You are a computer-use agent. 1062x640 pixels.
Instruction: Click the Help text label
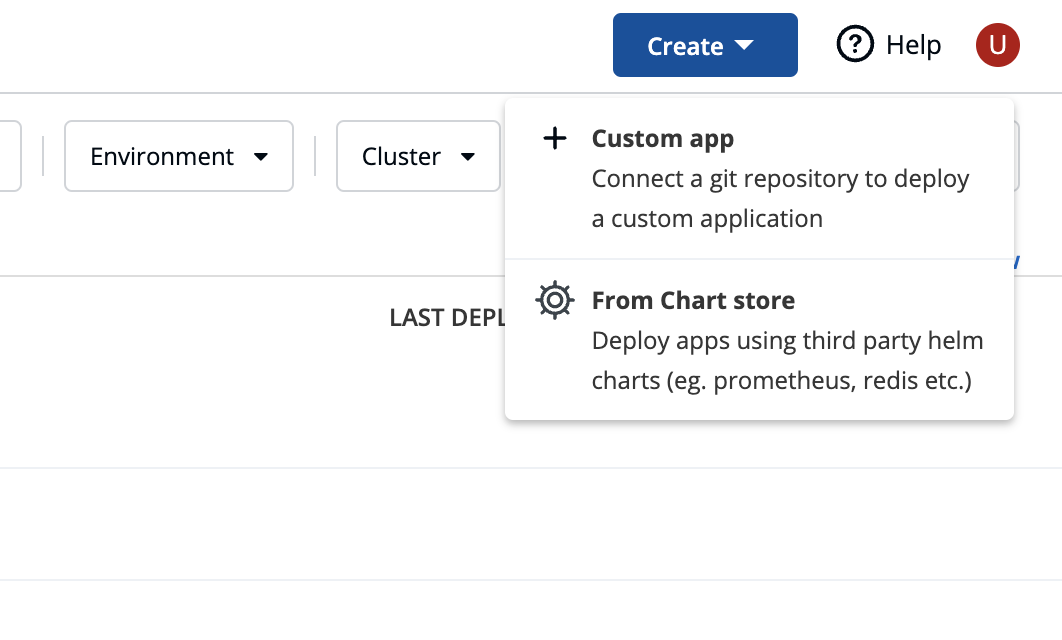point(913,45)
